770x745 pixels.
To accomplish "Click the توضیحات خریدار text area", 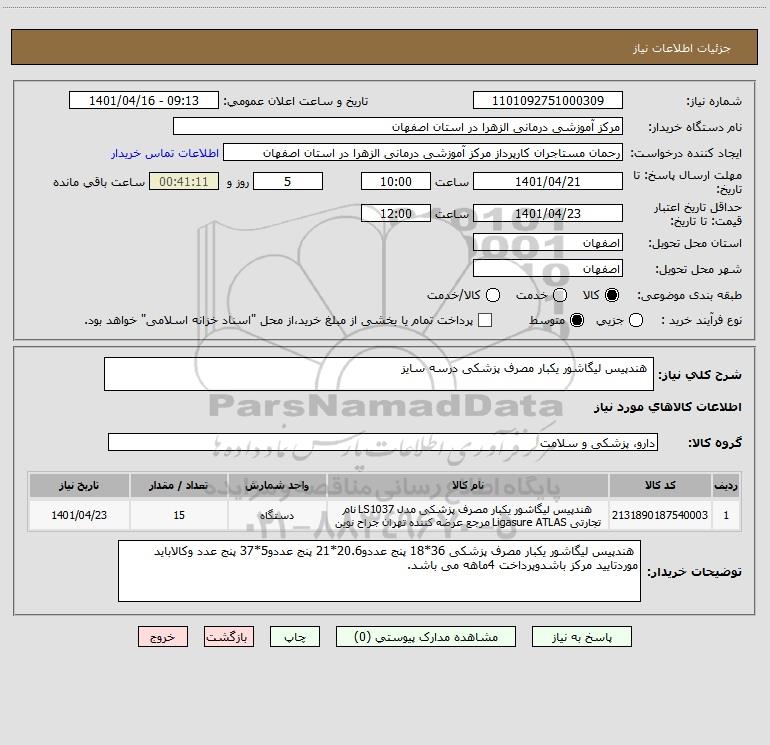I will tap(379, 571).
